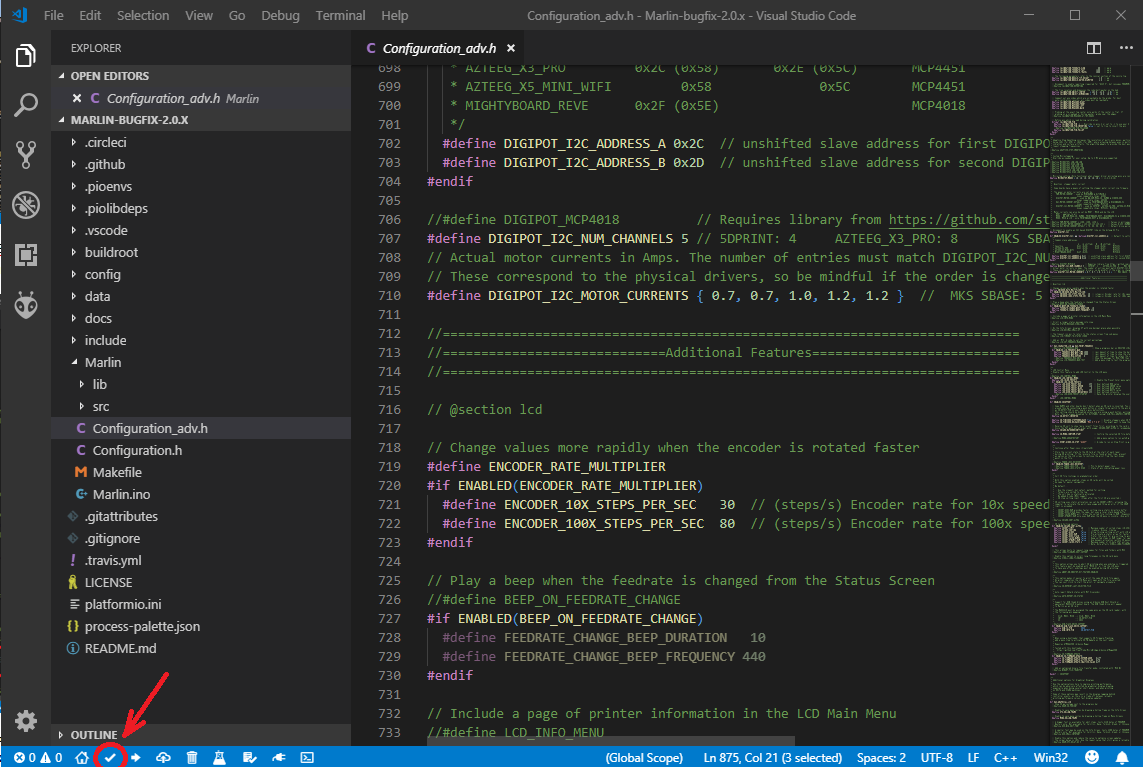Show the errors and warnings count panel
The height and width of the screenshot is (767, 1143).
pos(38,758)
